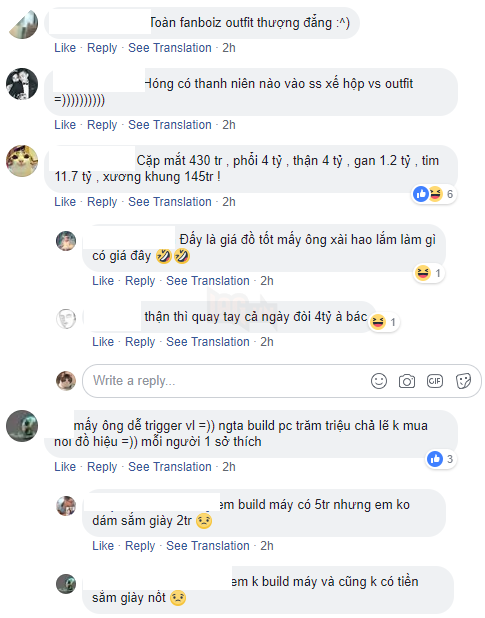Open emoji picker in reply box

[379, 381]
